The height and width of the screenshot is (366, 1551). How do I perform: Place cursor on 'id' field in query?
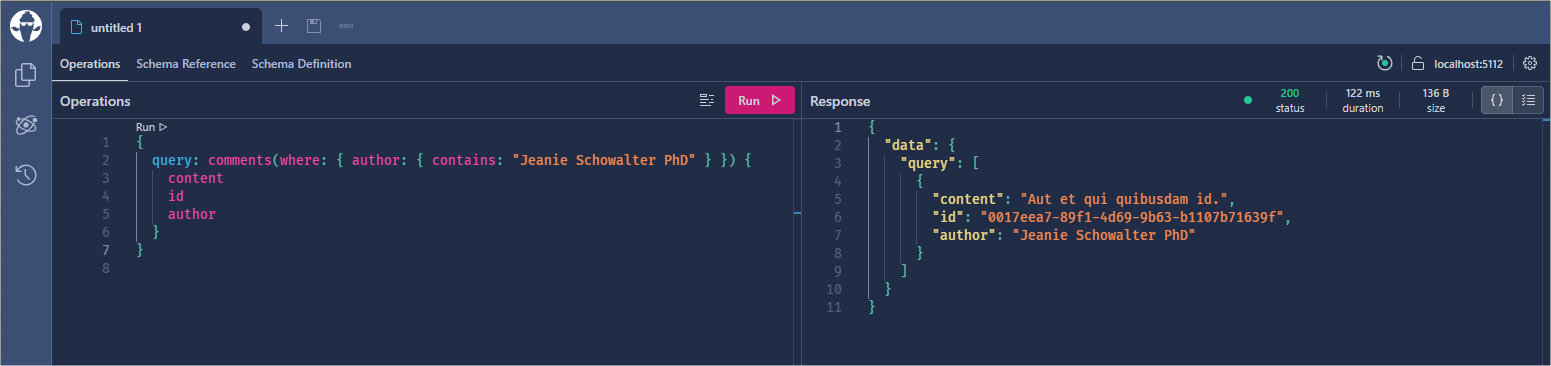[175, 196]
